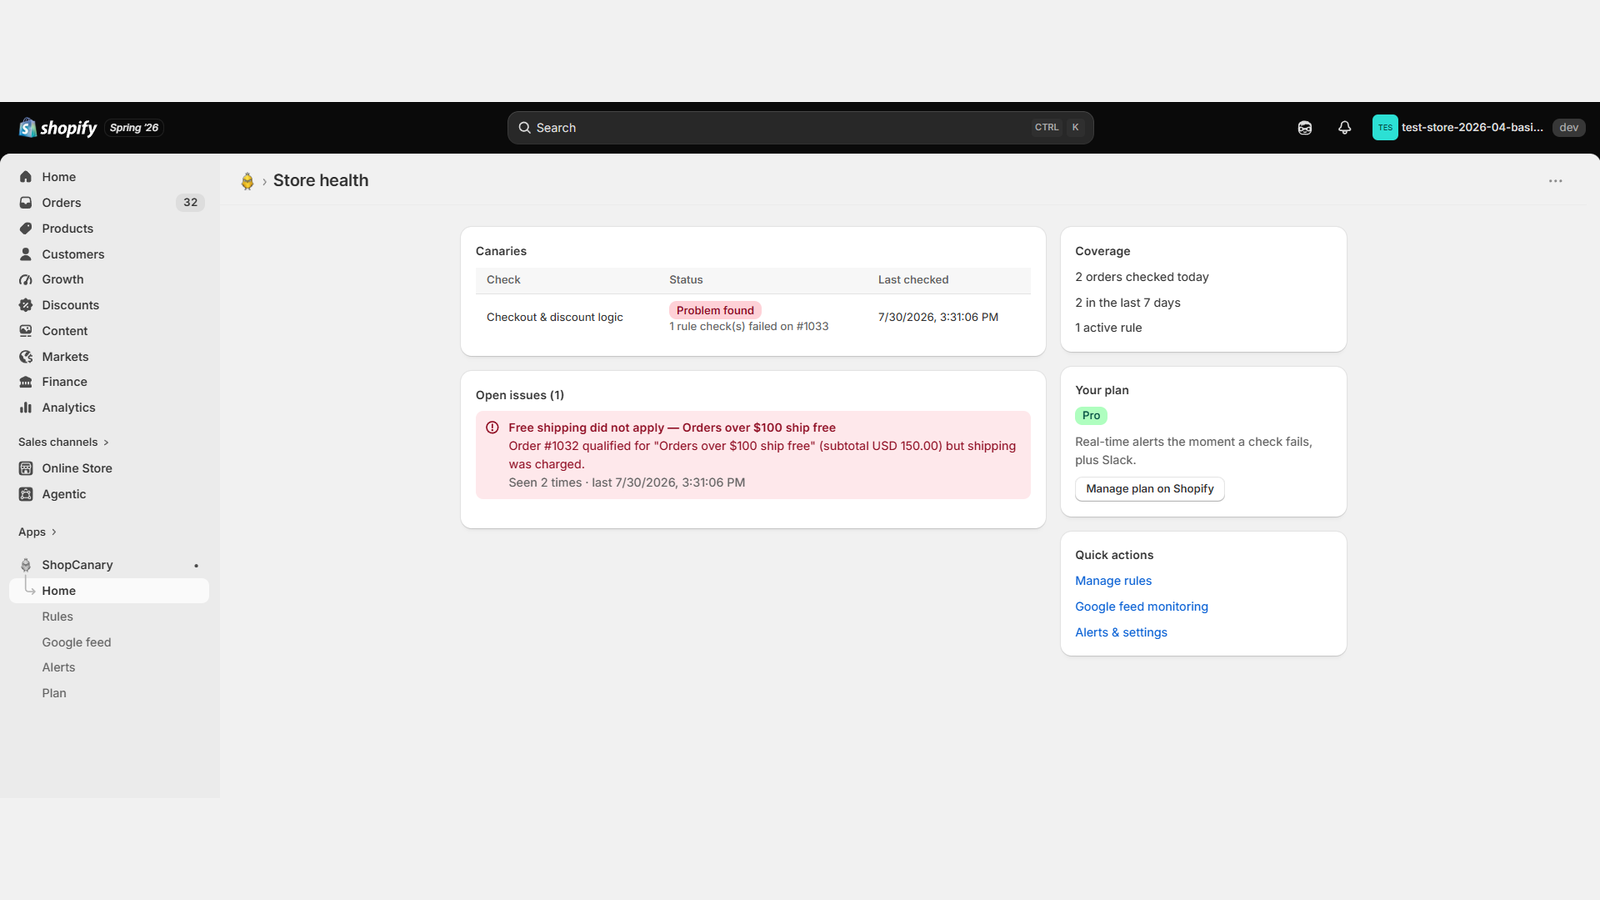Go to ShopCanary Rules page
The image size is (1600, 900).
pyautogui.click(x=58, y=617)
